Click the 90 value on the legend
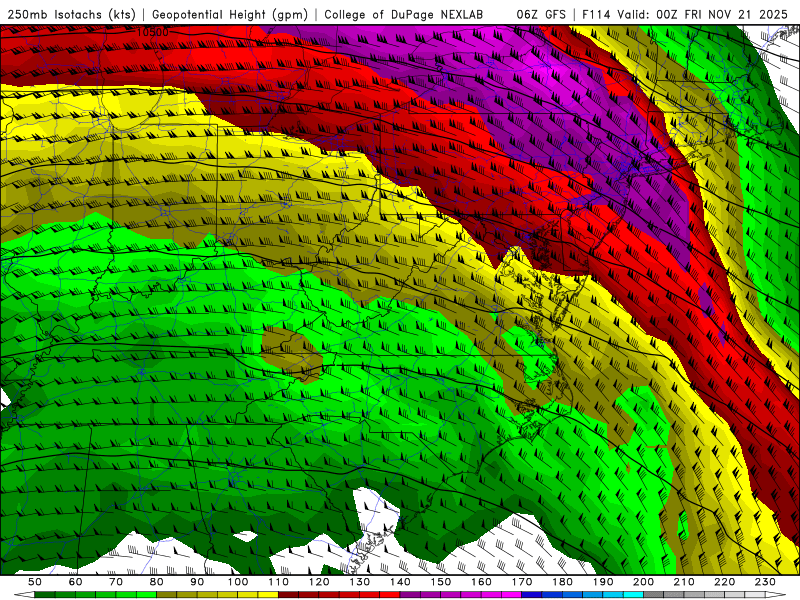The width and height of the screenshot is (800, 600). 197,582
